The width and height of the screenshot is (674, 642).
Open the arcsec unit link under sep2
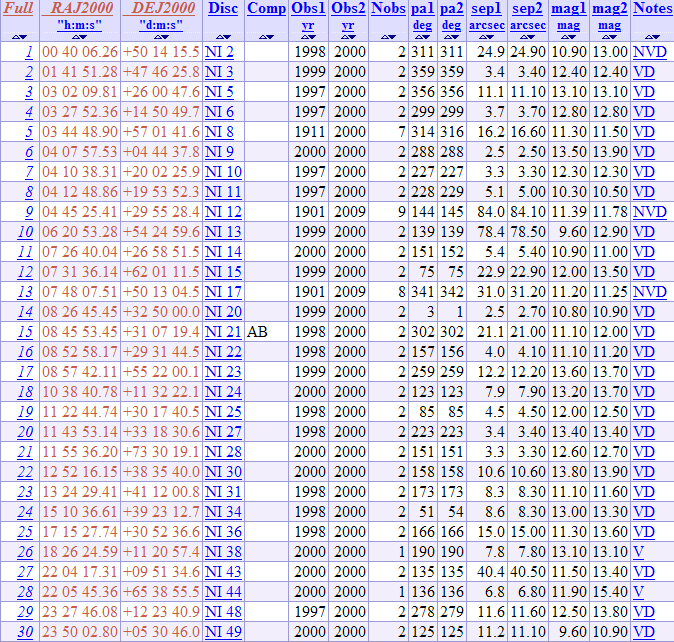click(x=526, y=24)
